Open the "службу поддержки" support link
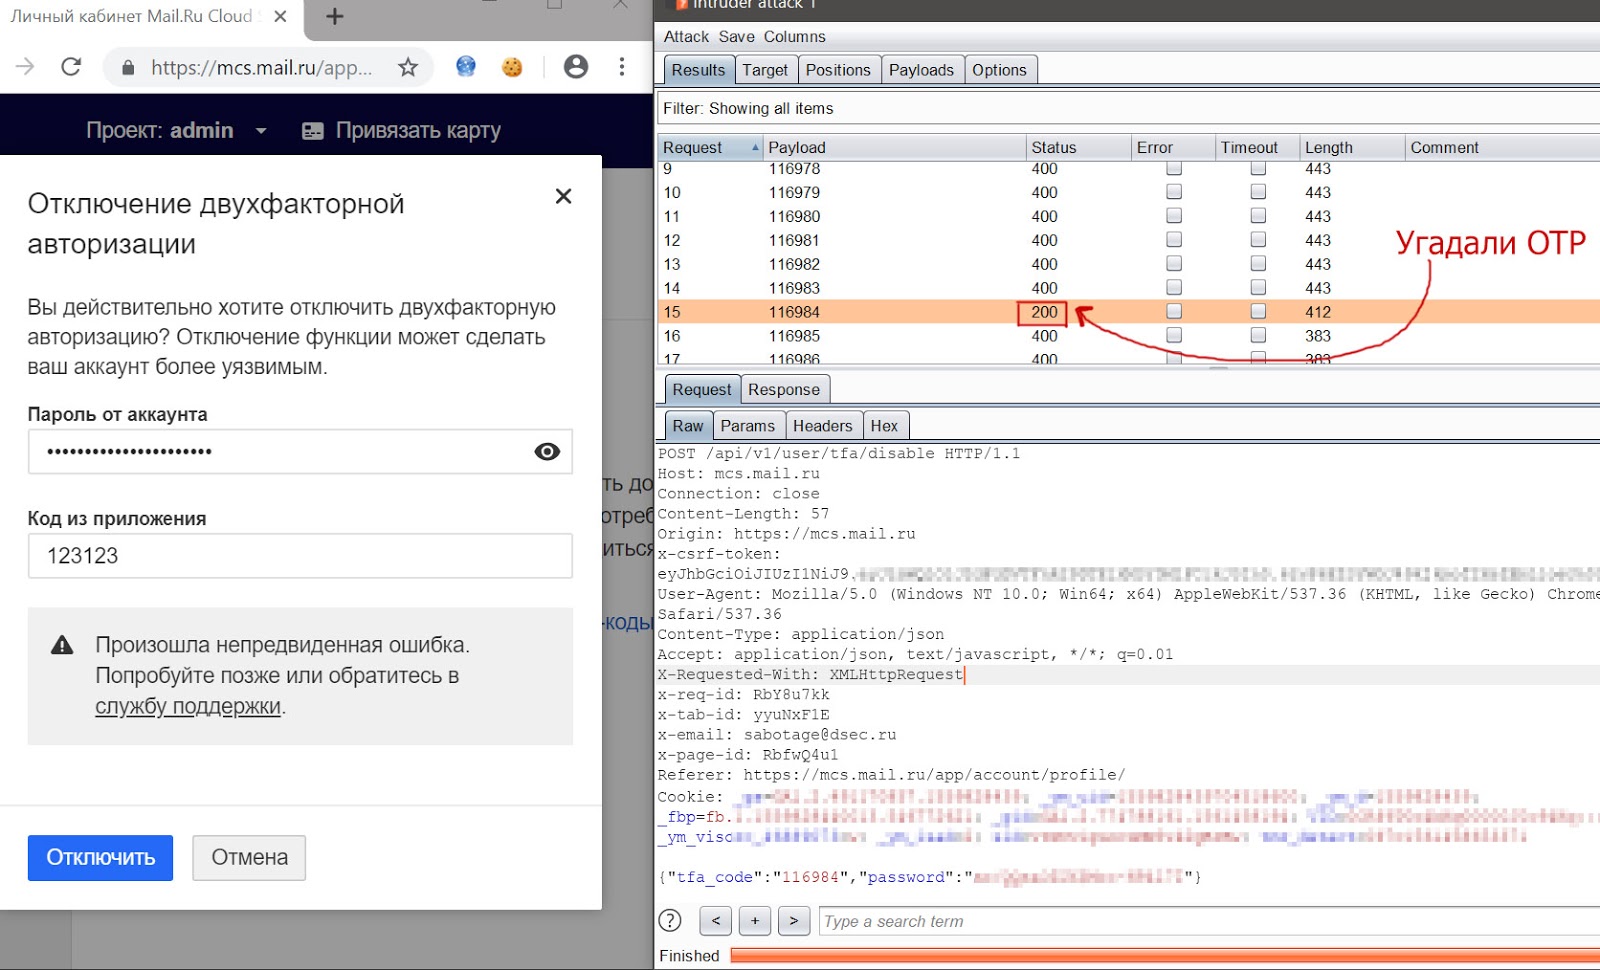 (186, 706)
